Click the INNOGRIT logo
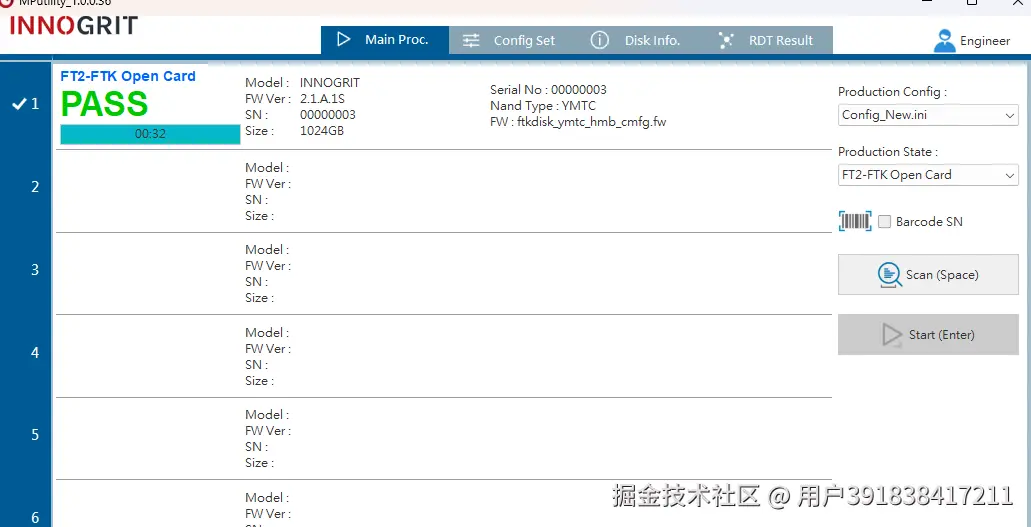Image resolution: width=1031 pixels, height=527 pixels. [74, 26]
